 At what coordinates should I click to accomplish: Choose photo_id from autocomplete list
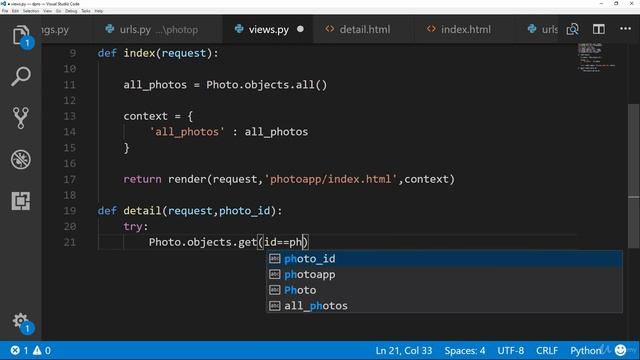(x=444, y=259)
